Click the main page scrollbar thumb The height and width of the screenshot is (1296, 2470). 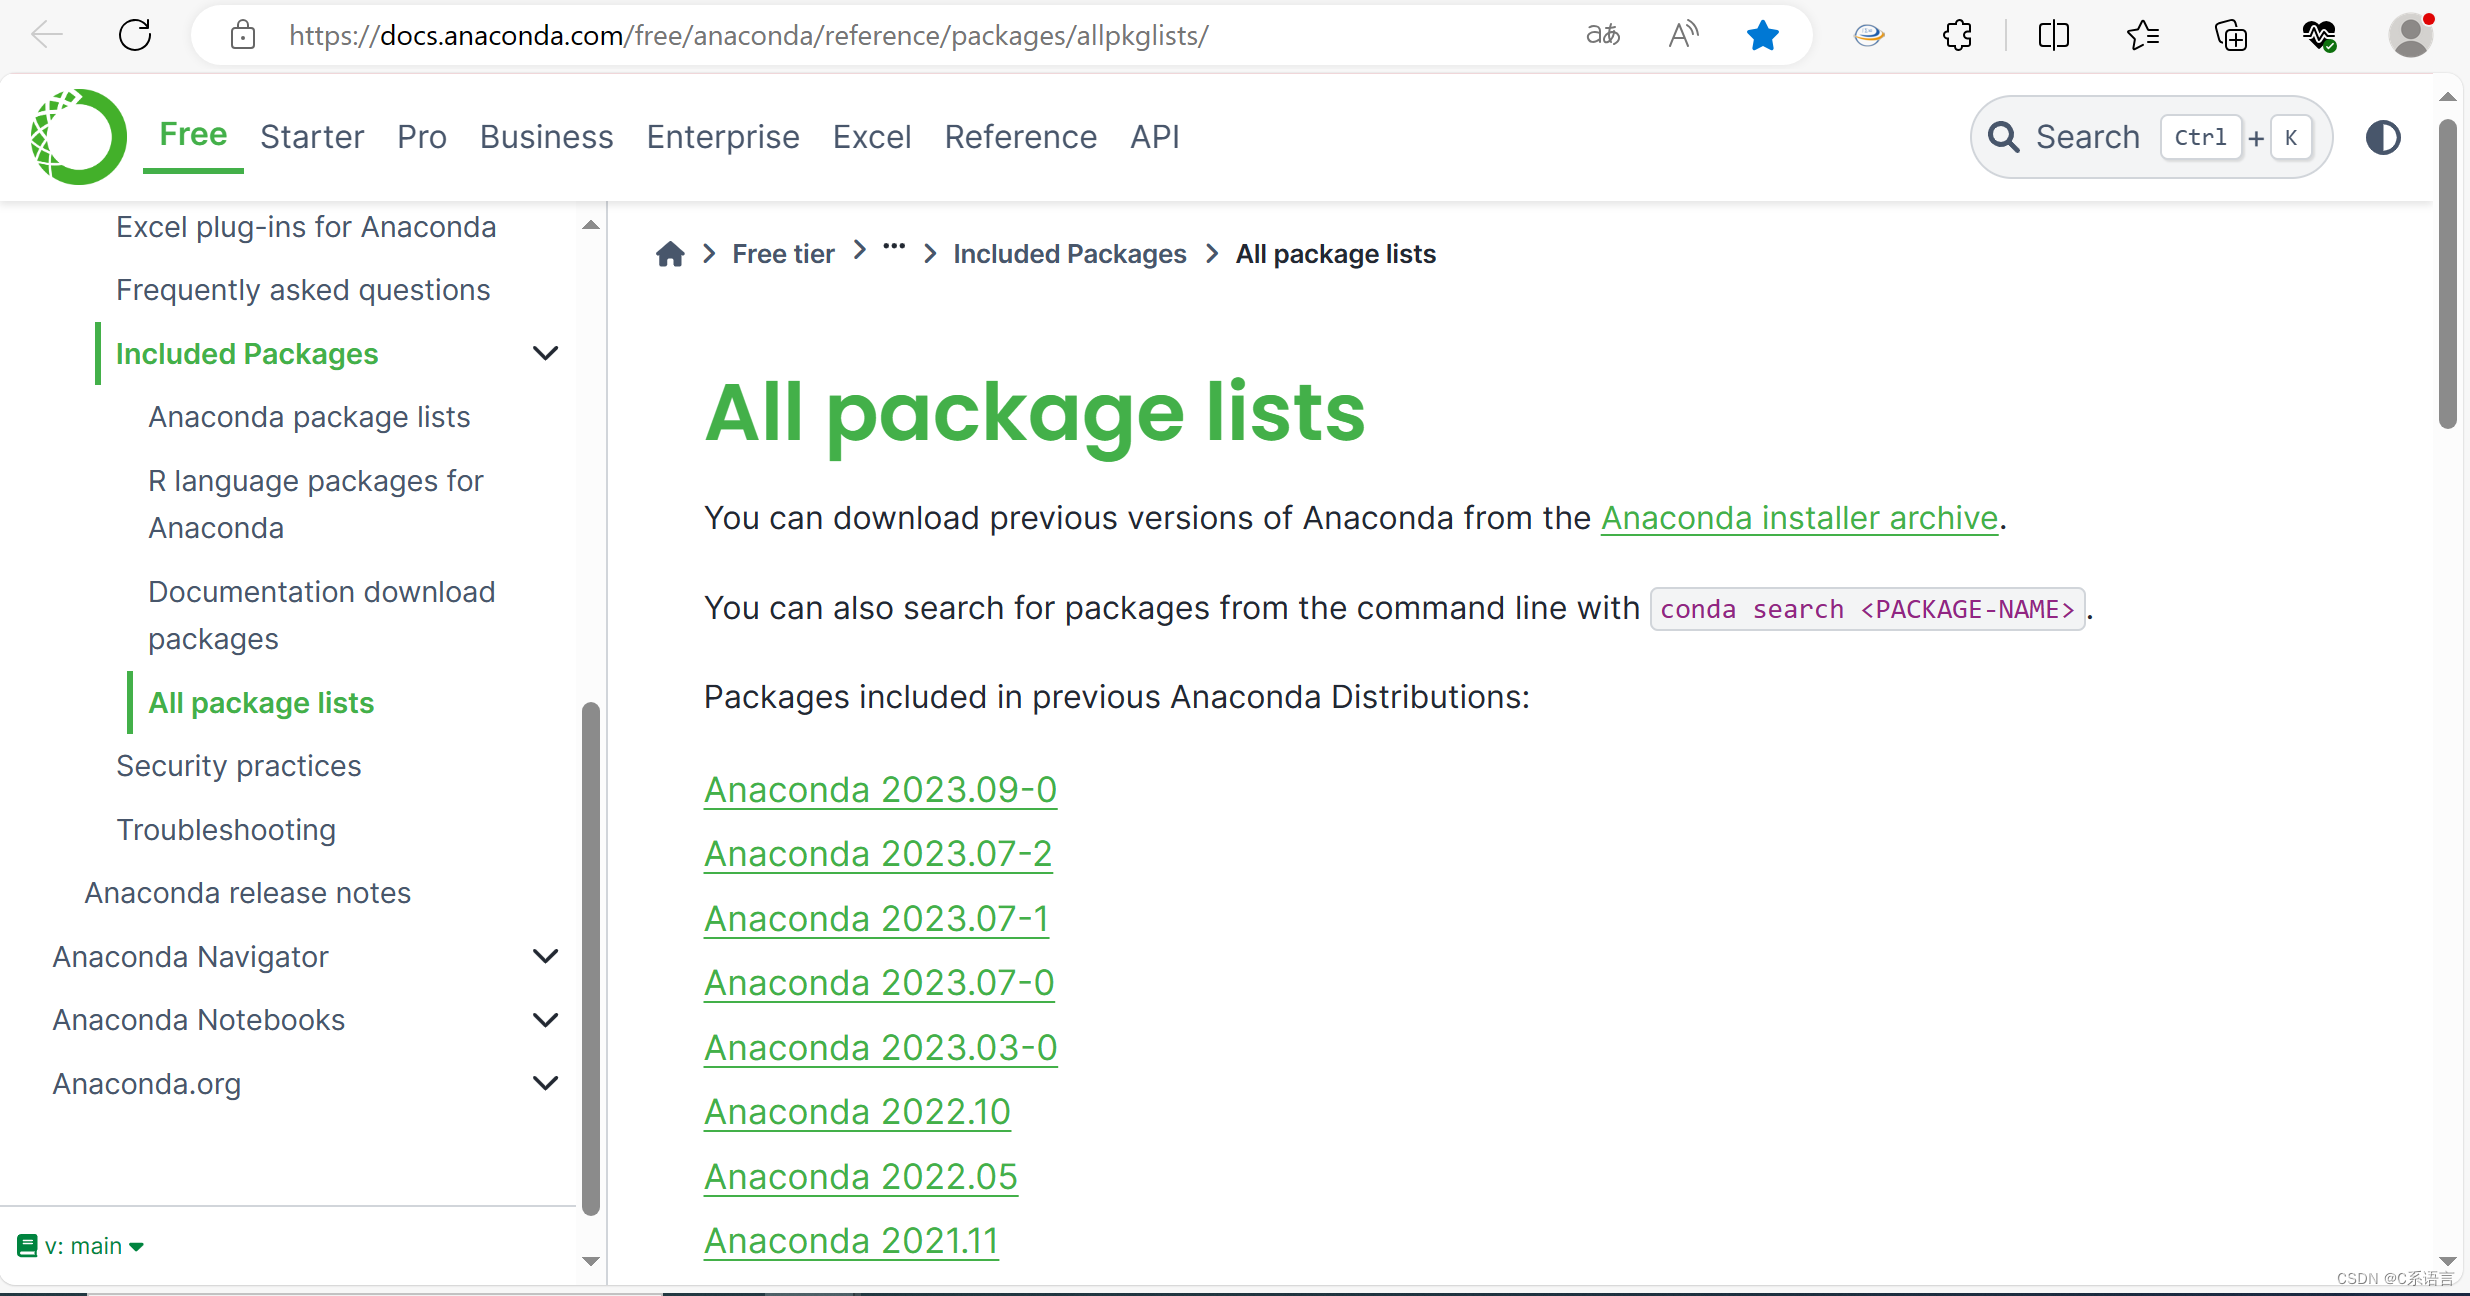(2447, 273)
